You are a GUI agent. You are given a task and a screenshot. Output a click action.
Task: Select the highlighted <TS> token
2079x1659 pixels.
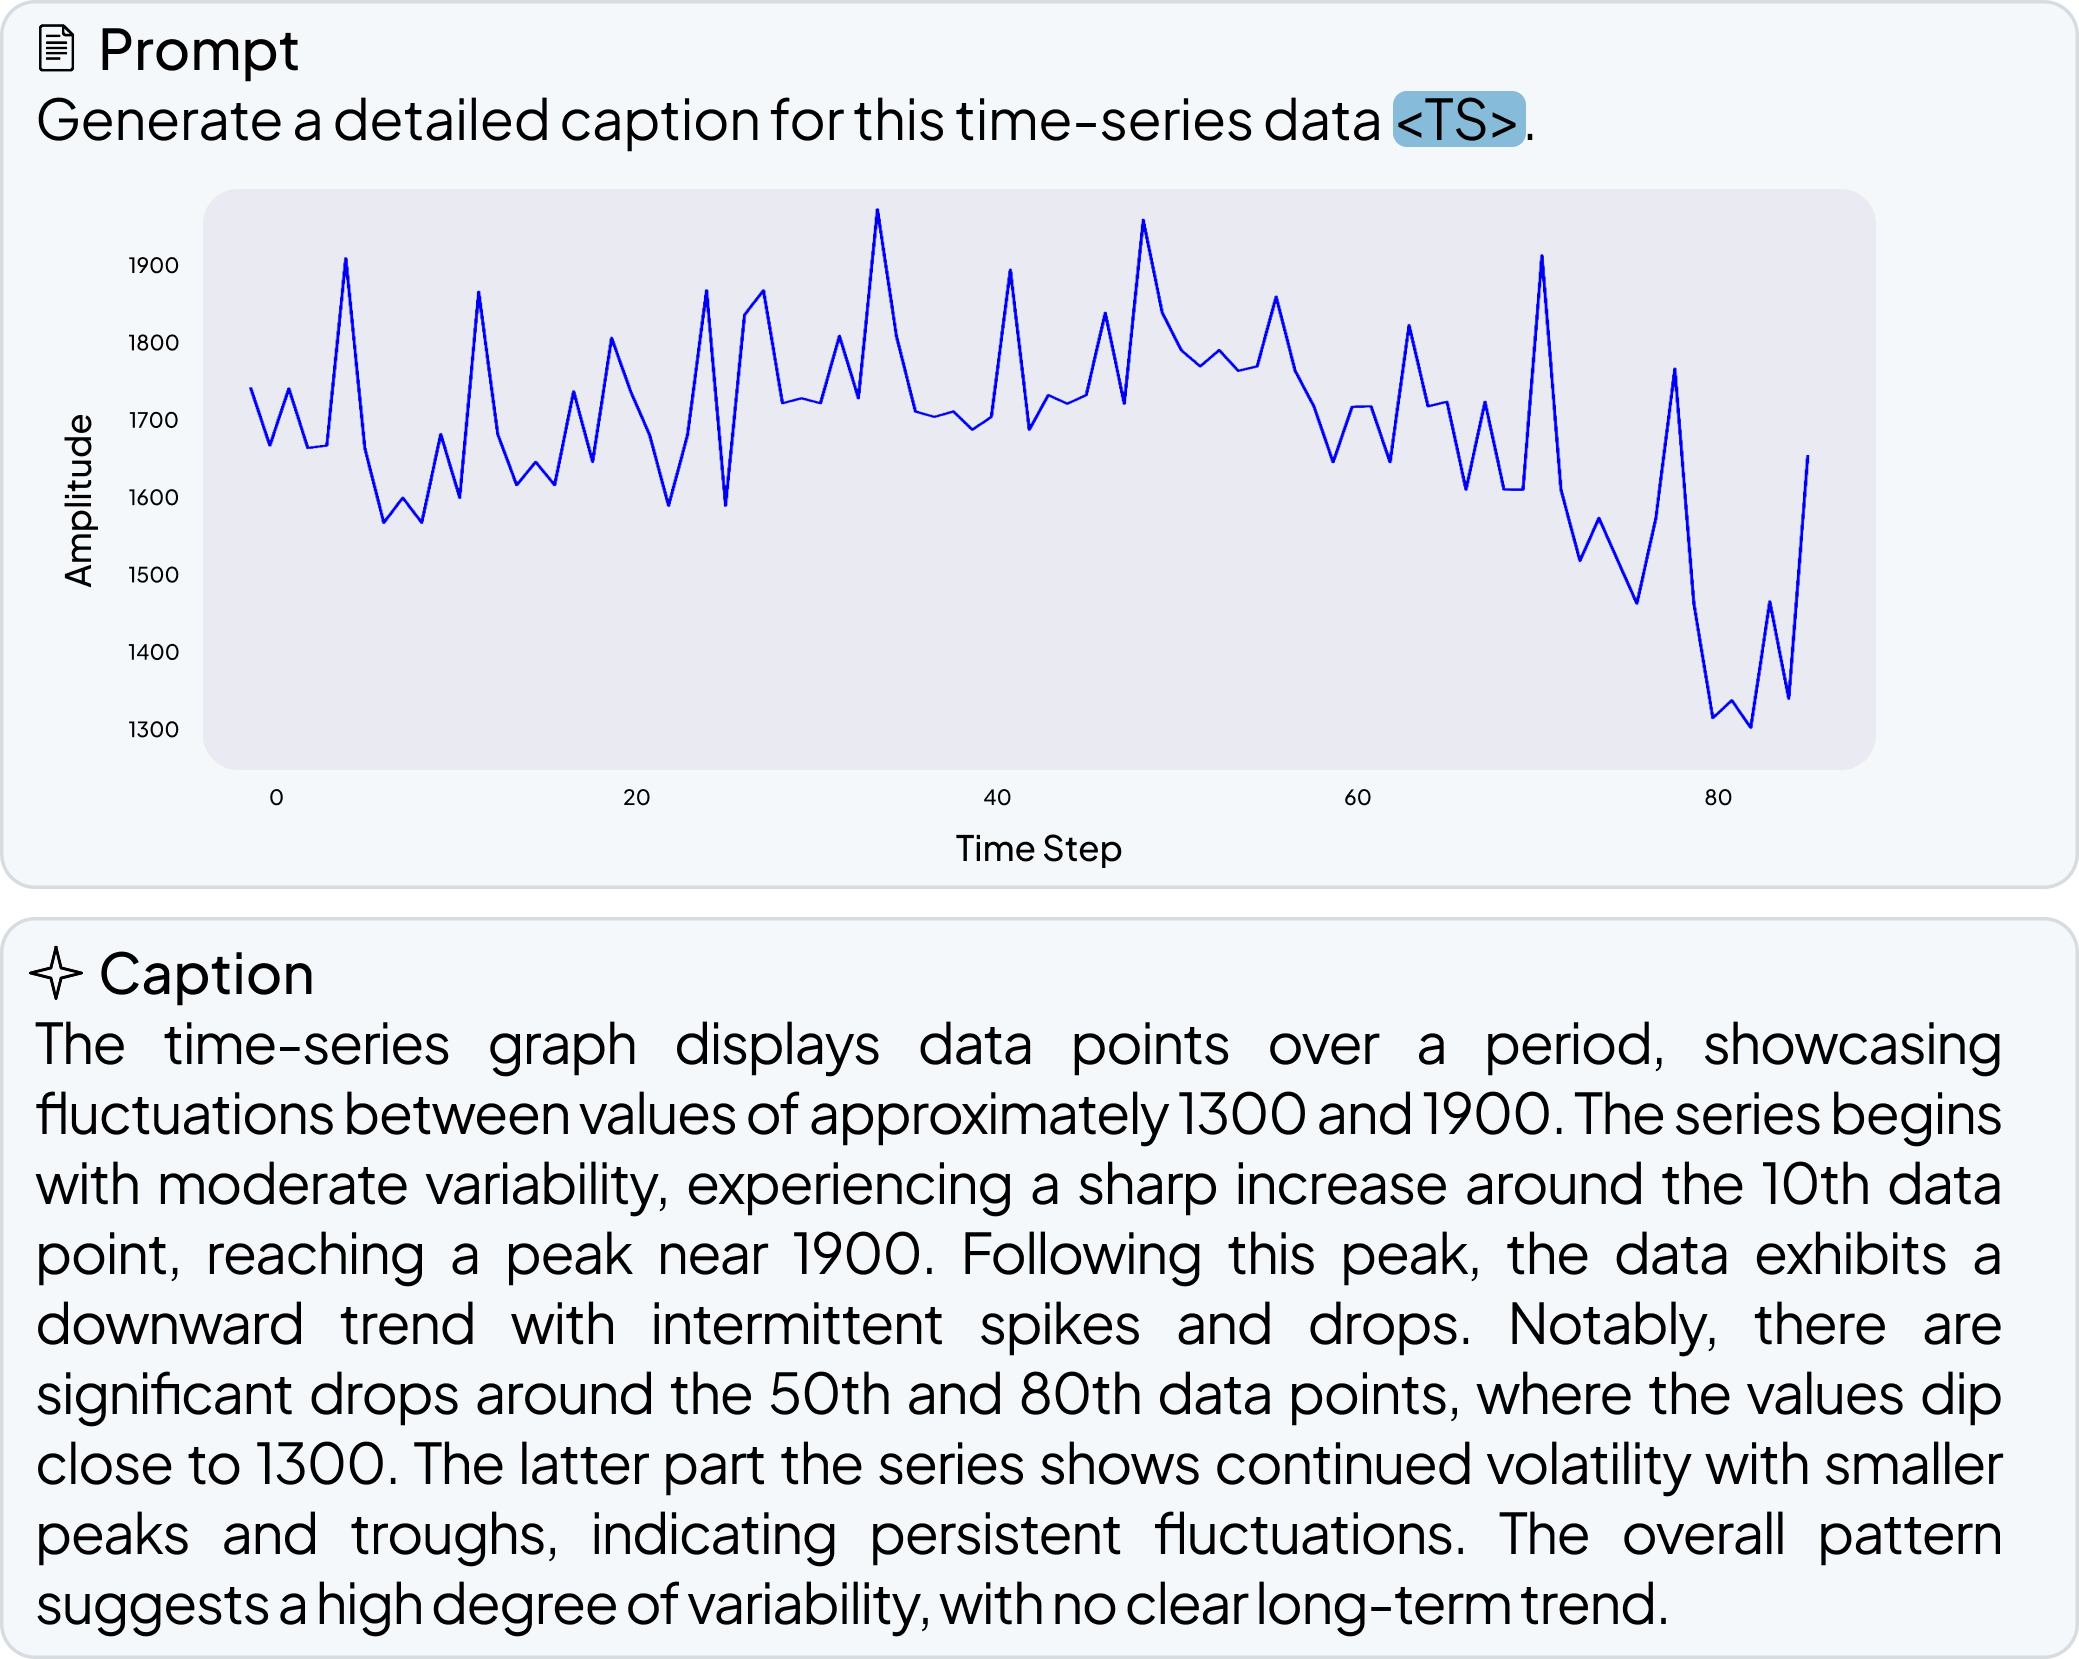point(1458,120)
